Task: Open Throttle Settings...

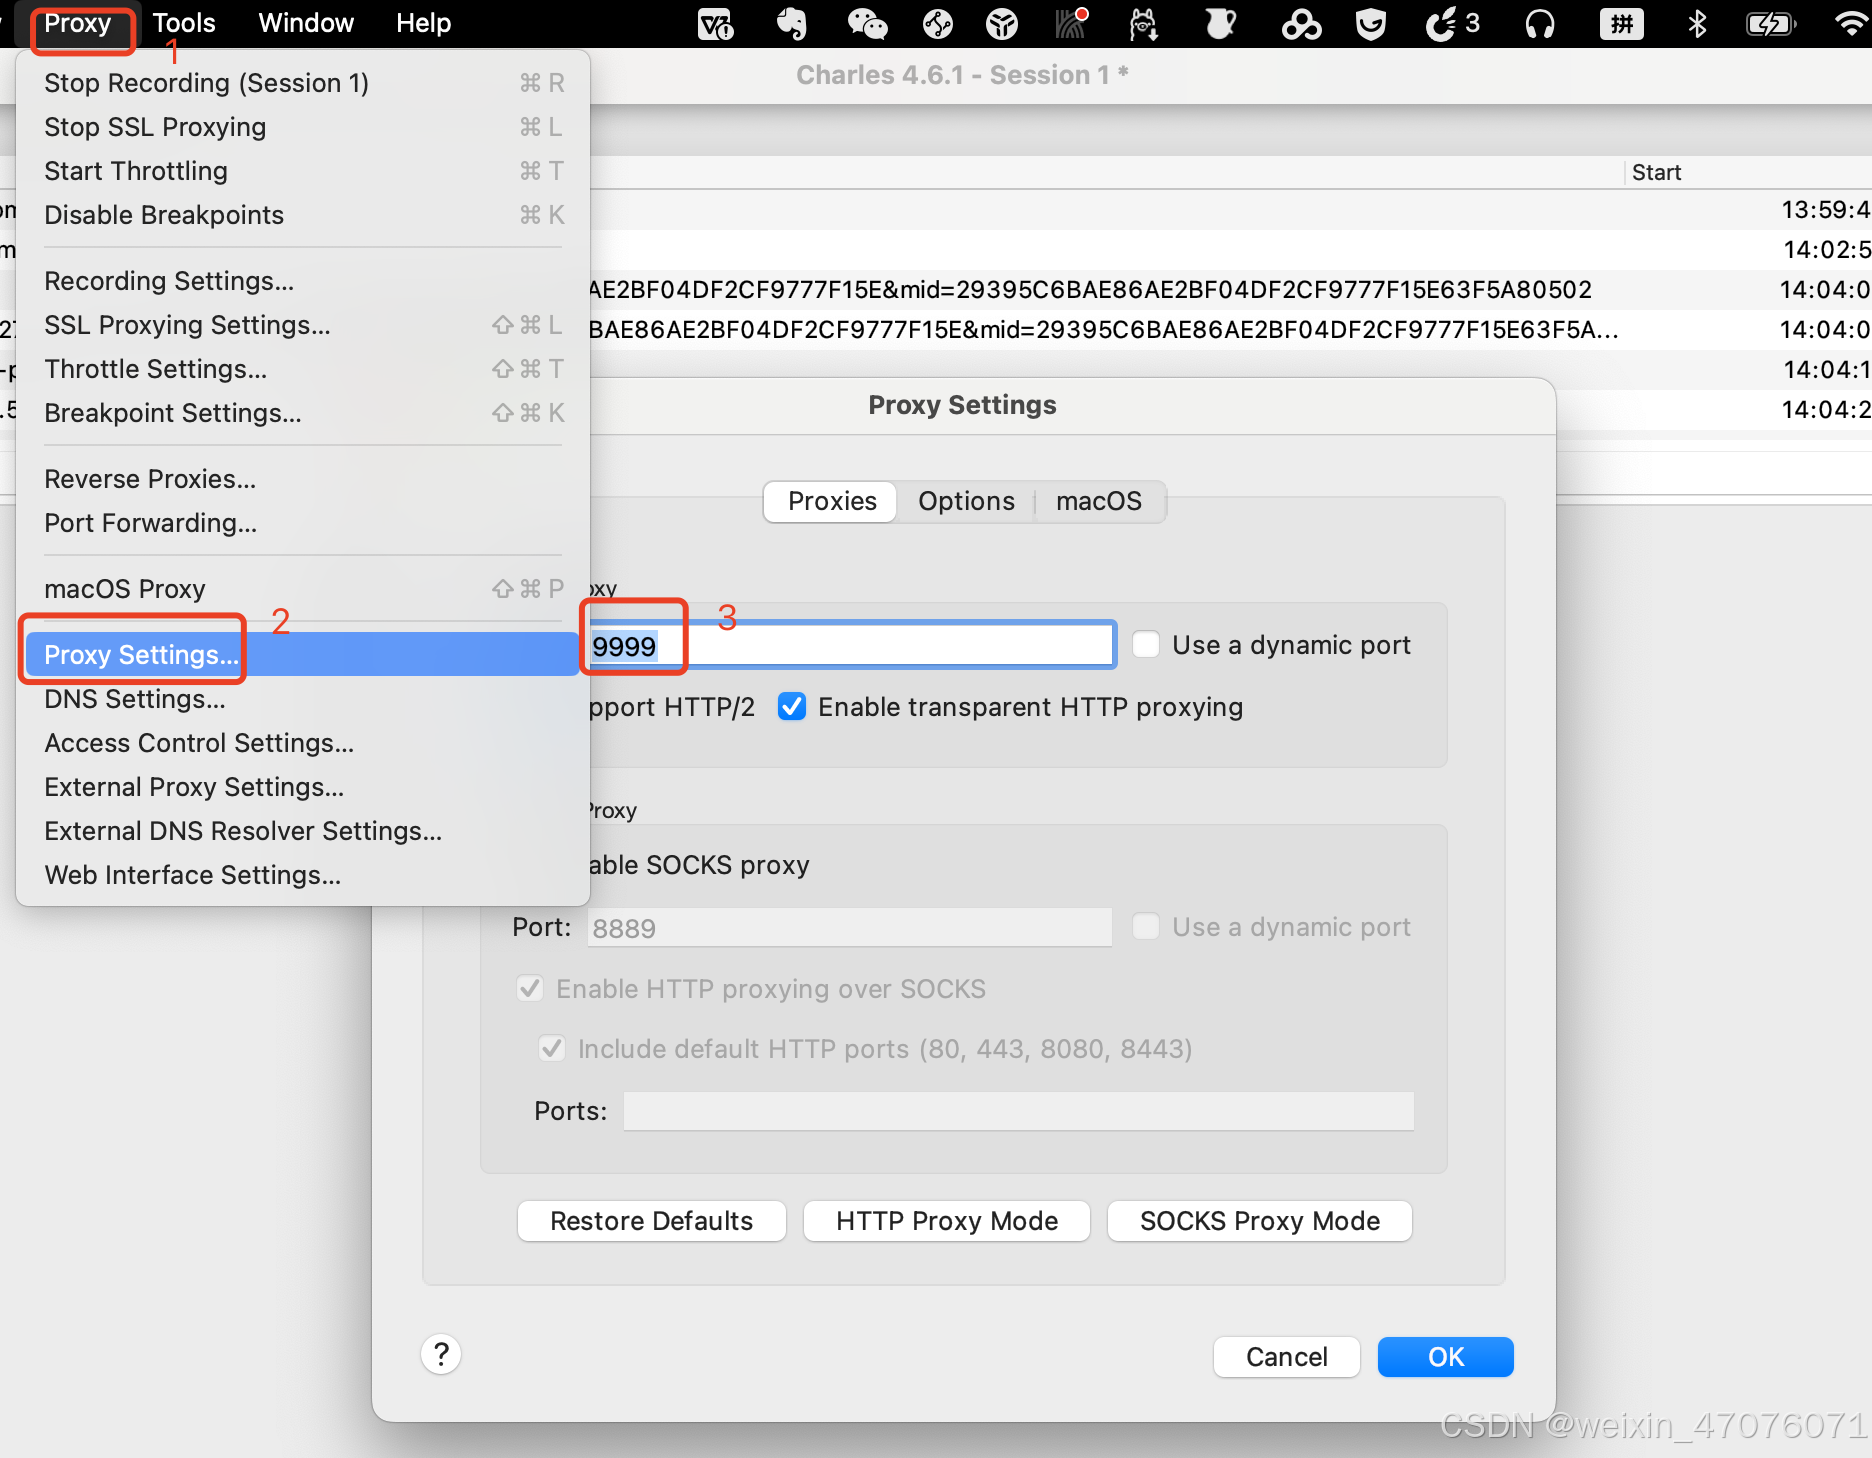Action: coord(304,369)
